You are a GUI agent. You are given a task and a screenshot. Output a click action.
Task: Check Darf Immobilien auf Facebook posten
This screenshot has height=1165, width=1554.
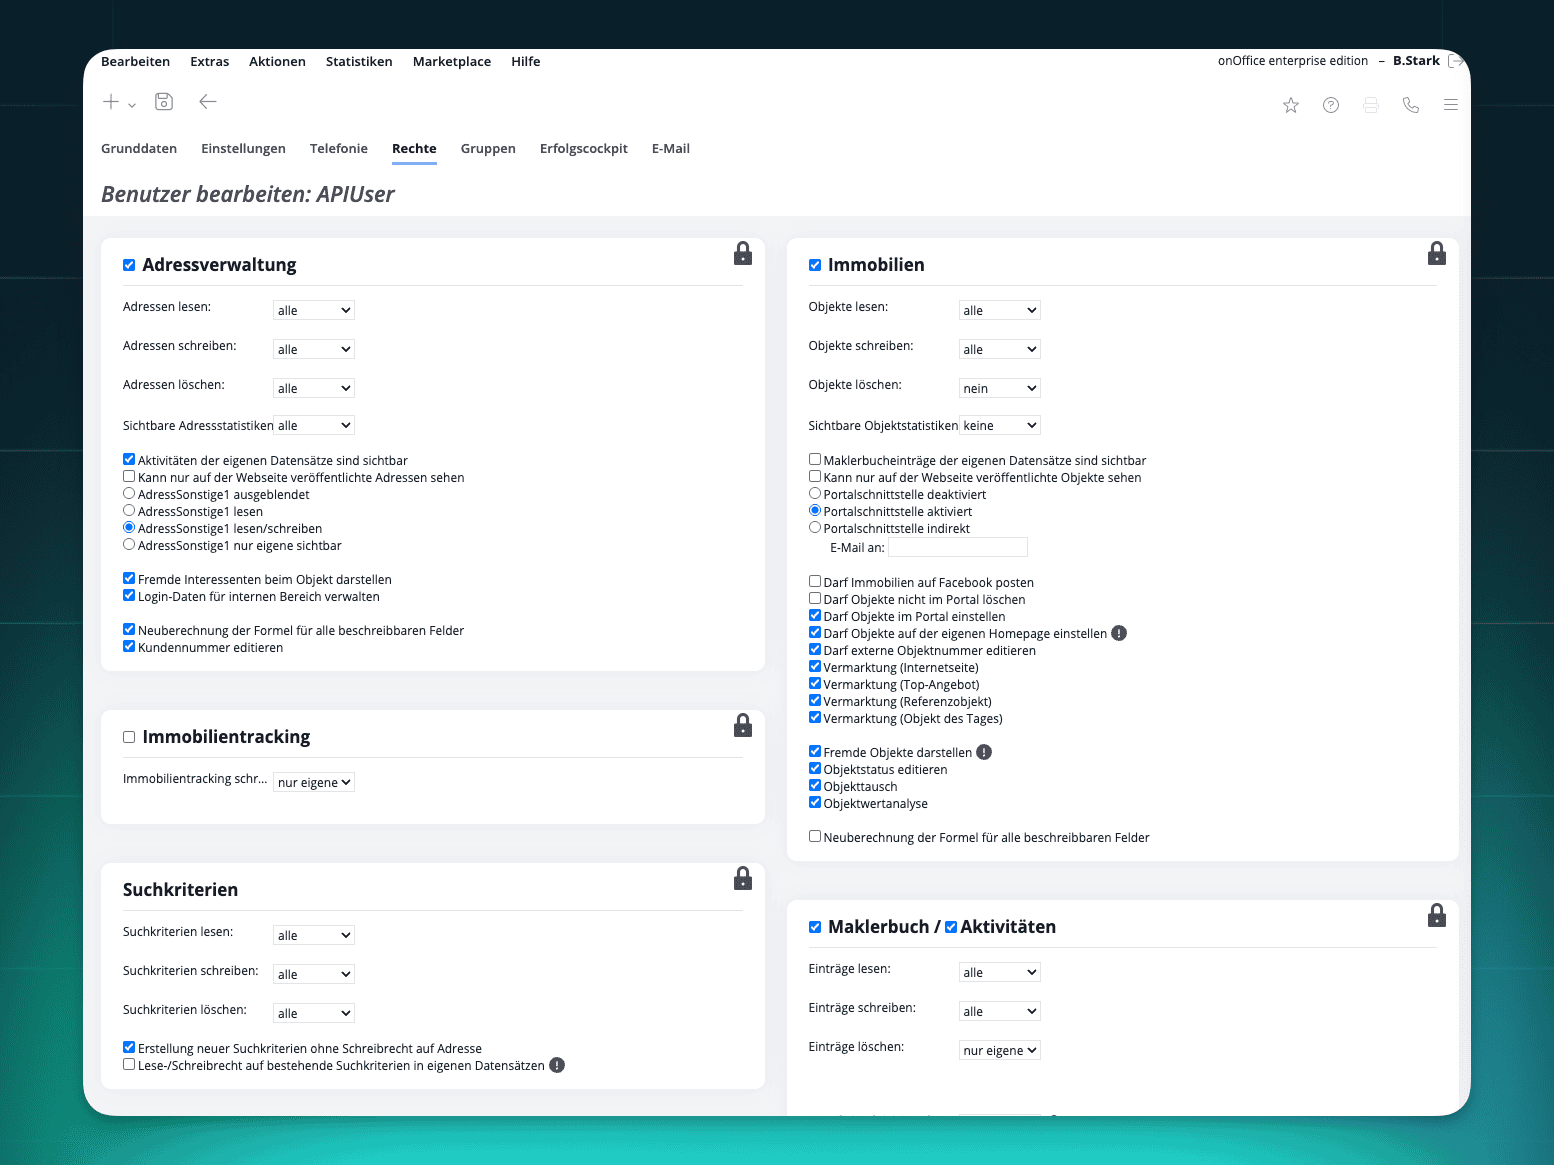click(x=815, y=582)
